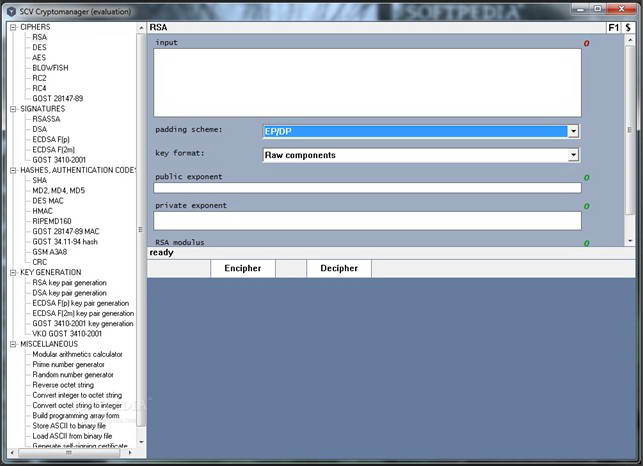This screenshot has width=643, height=466.
Task: Collapse the MISCELLANEOUS tree group
Action: point(14,344)
